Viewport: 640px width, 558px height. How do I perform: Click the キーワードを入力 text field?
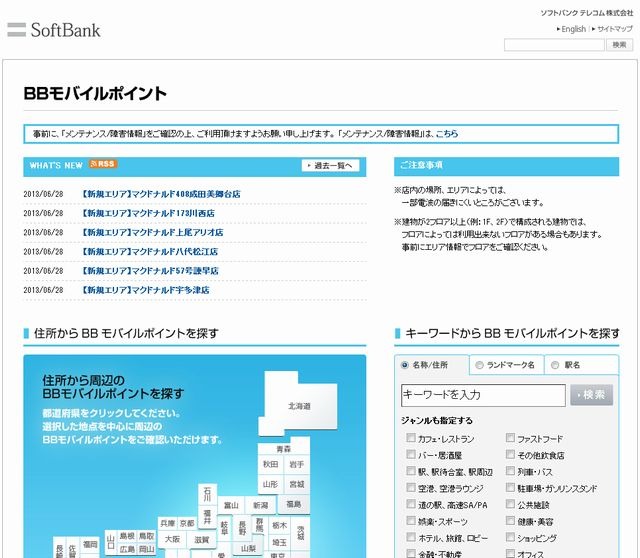click(x=483, y=395)
